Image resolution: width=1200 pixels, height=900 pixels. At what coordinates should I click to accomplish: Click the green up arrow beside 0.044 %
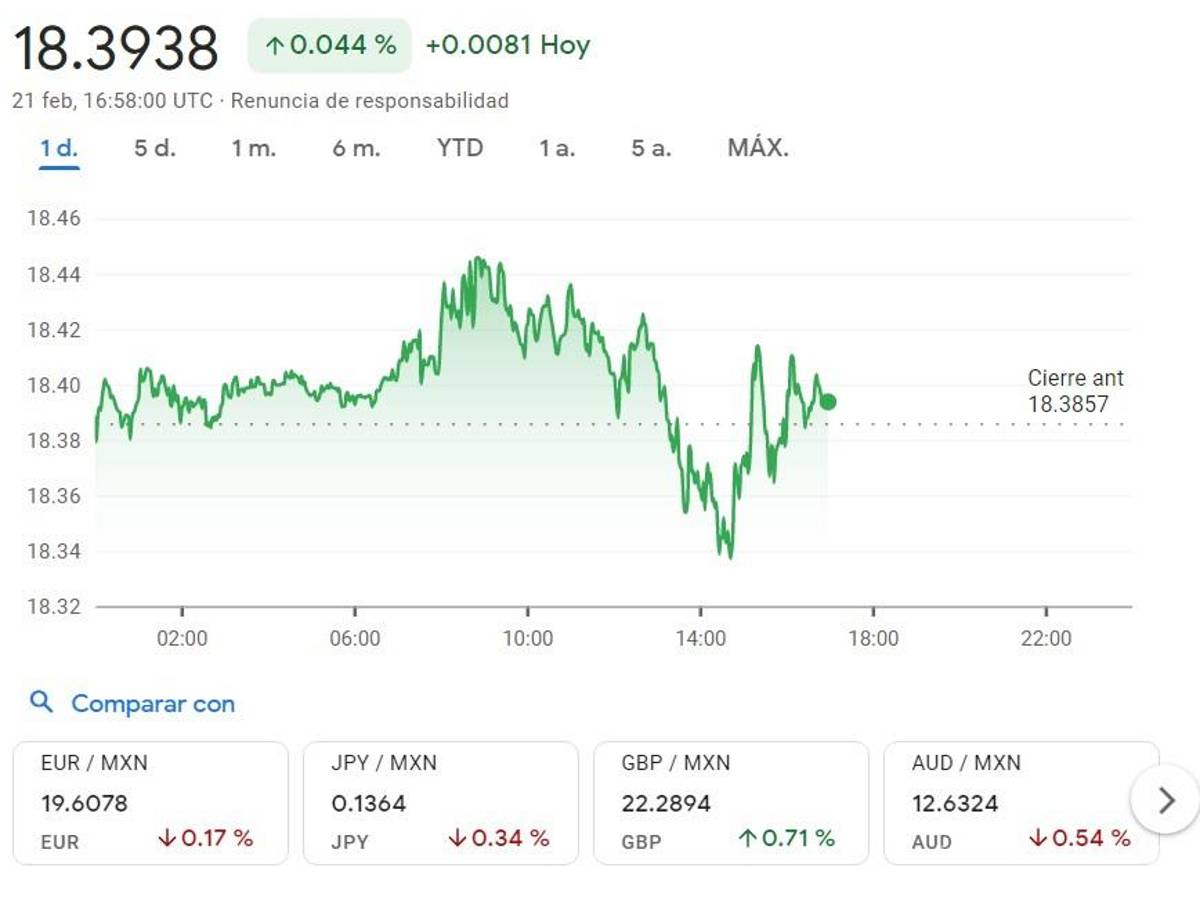pyautogui.click(x=275, y=45)
